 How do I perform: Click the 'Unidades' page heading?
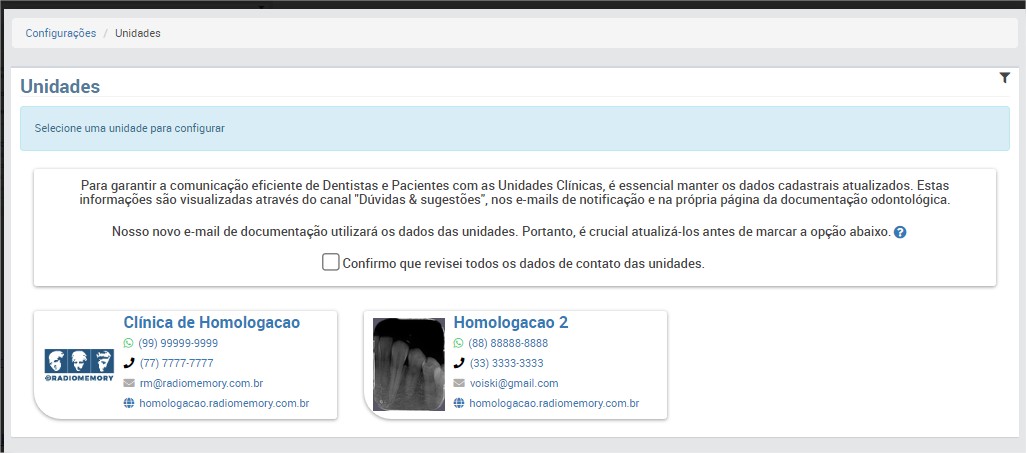coord(60,86)
